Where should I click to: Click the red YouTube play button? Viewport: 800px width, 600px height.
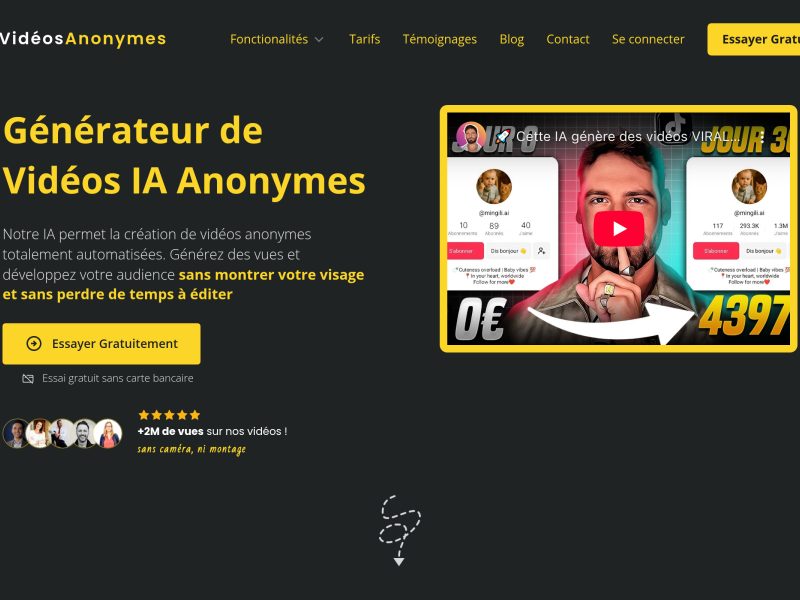tap(618, 229)
